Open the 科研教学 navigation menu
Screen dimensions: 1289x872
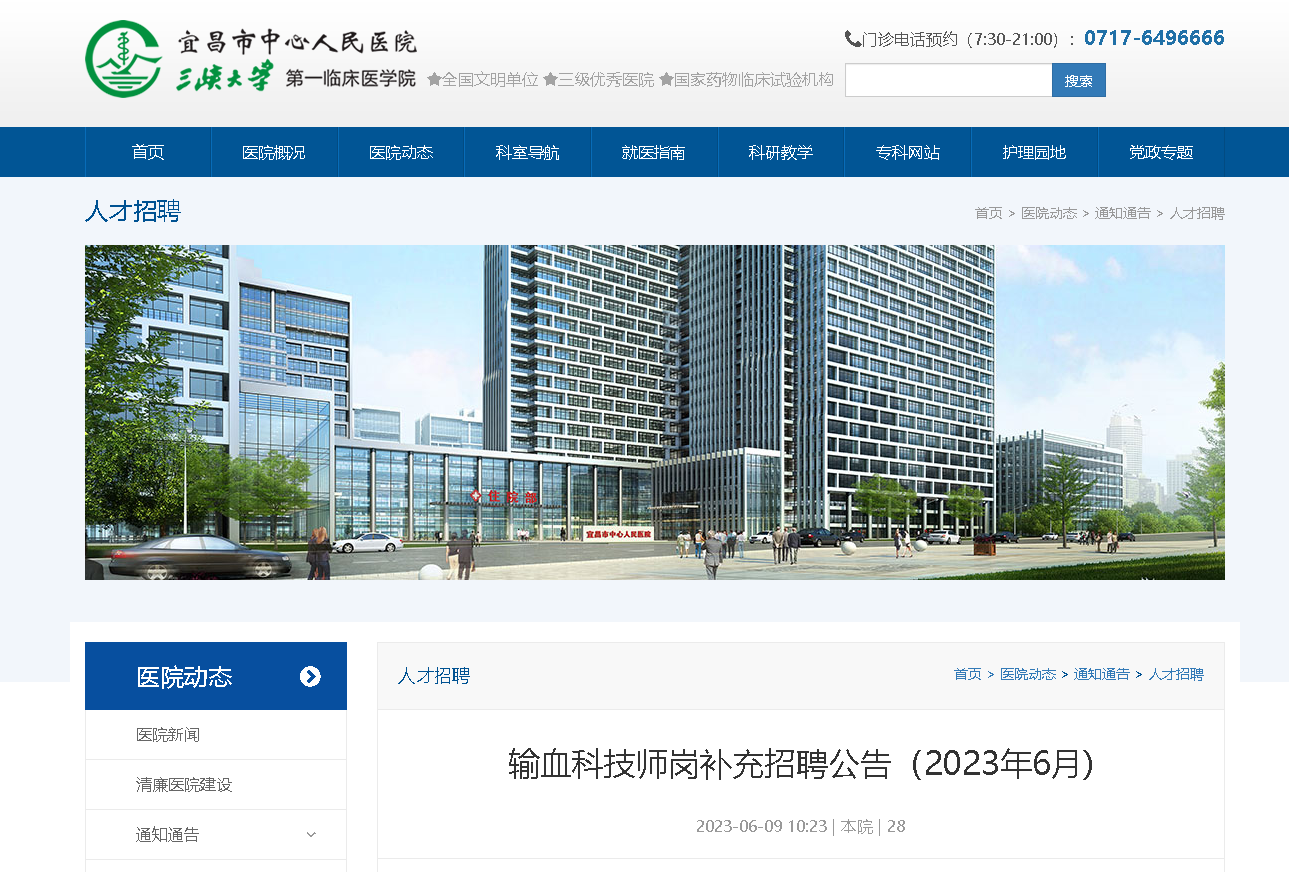pos(781,152)
